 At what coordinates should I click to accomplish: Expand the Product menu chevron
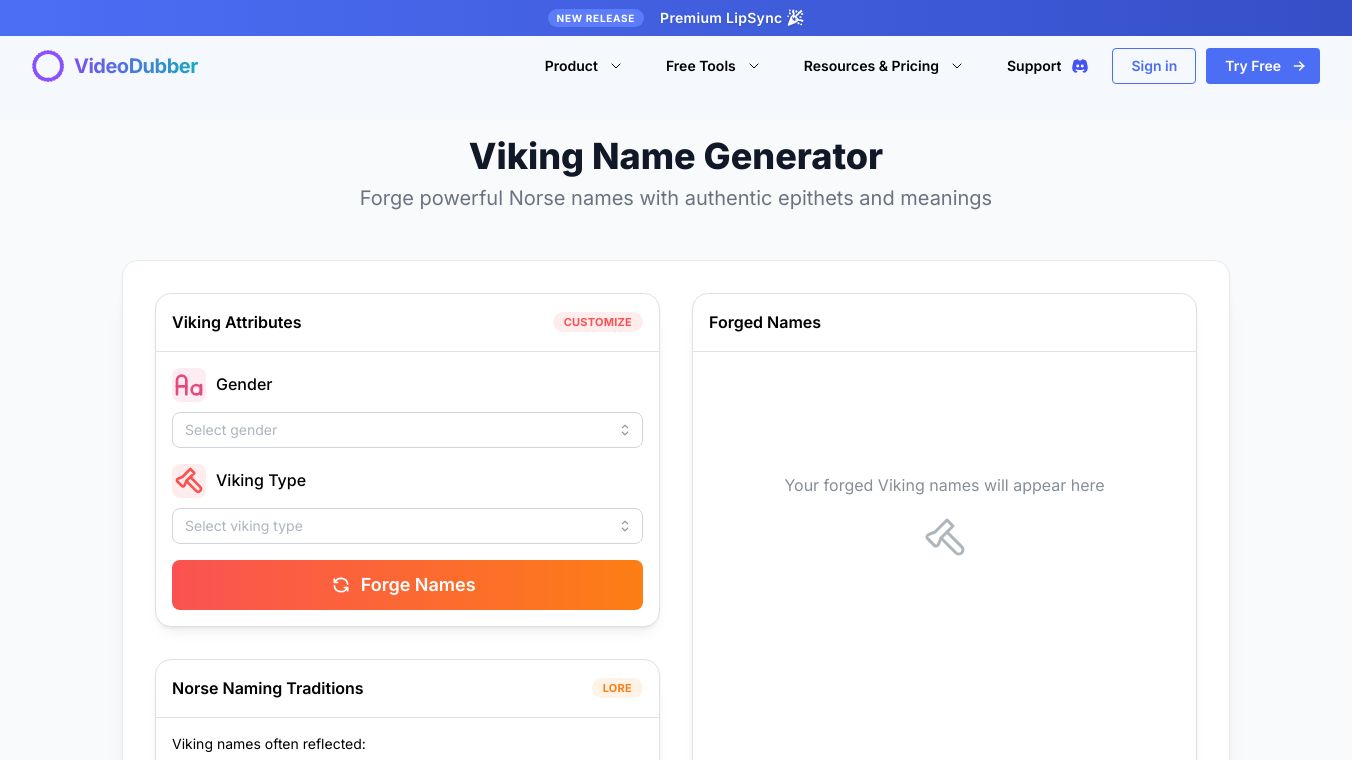coord(616,66)
